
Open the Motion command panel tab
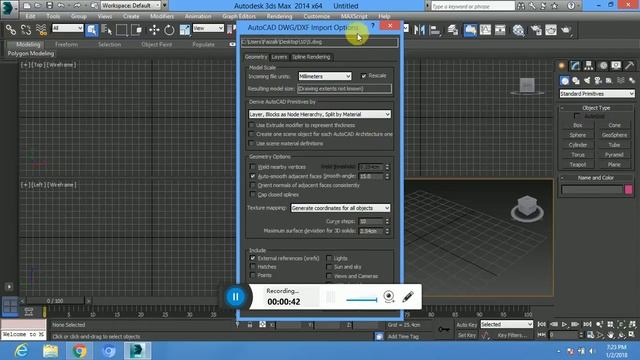pyautogui.click(x=603, y=66)
